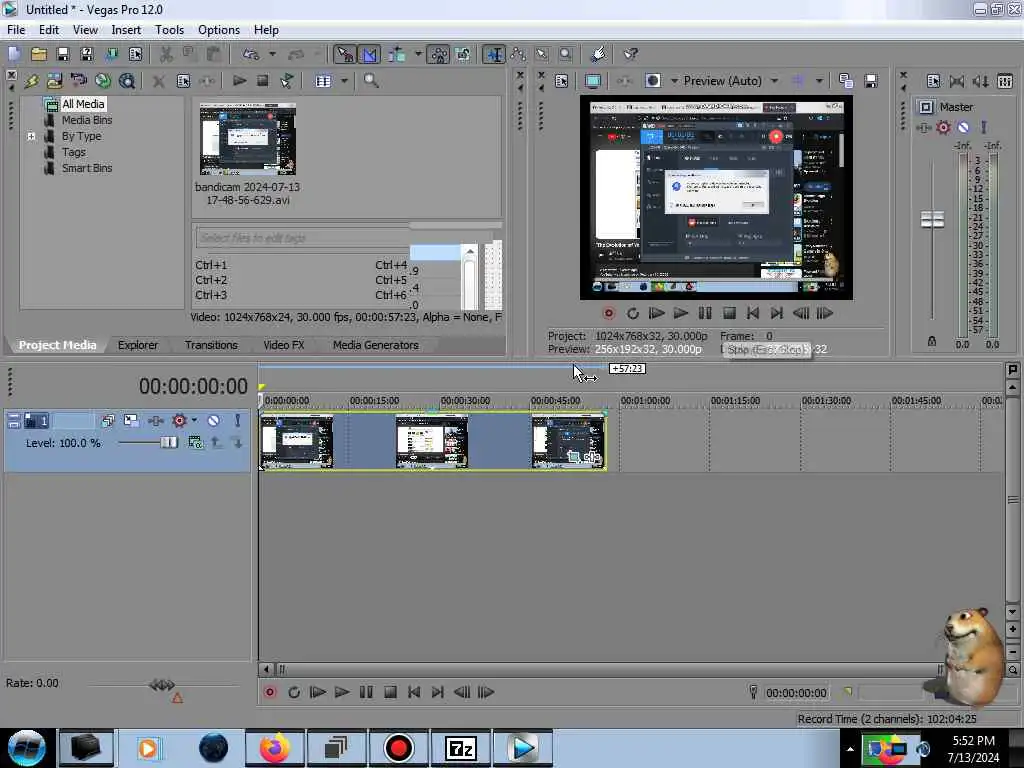Click the Open project folder icon

pyautogui.click(x=39, y=54)
